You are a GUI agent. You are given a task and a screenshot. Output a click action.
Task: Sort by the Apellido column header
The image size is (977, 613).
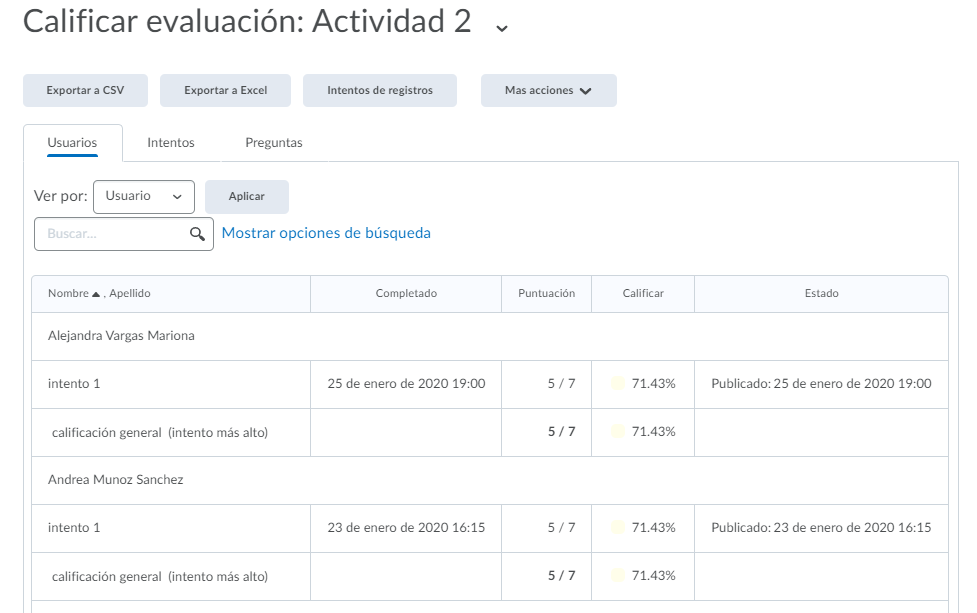click(130, 294)
